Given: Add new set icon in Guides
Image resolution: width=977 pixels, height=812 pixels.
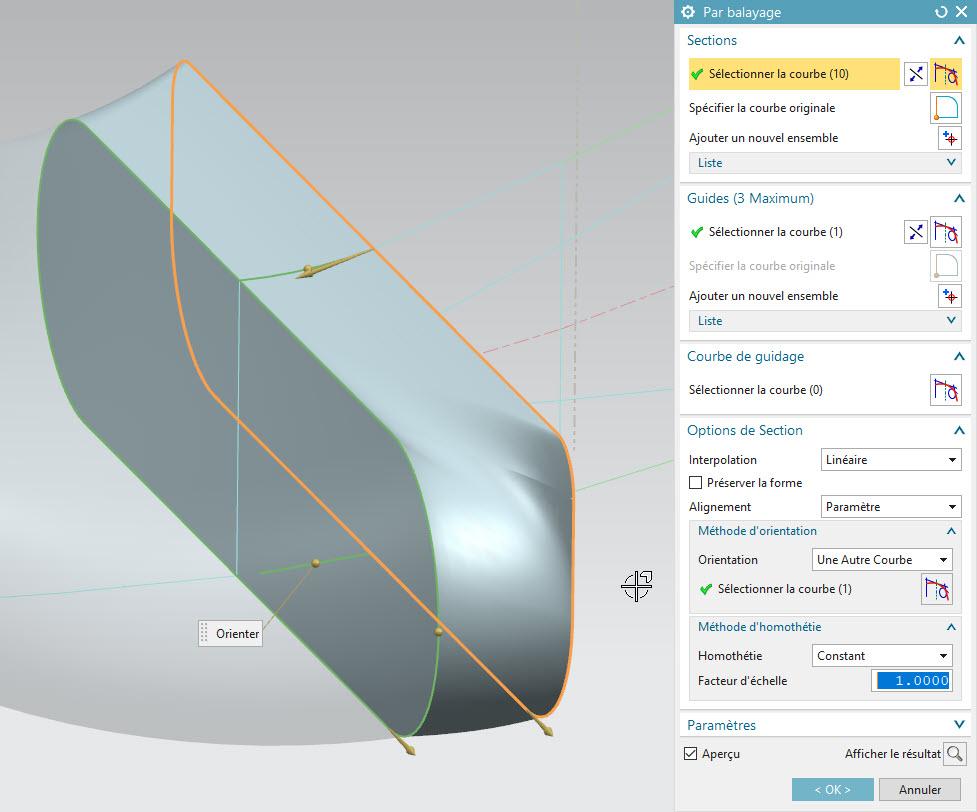Looking at the screenshot, I should (948, 296).
